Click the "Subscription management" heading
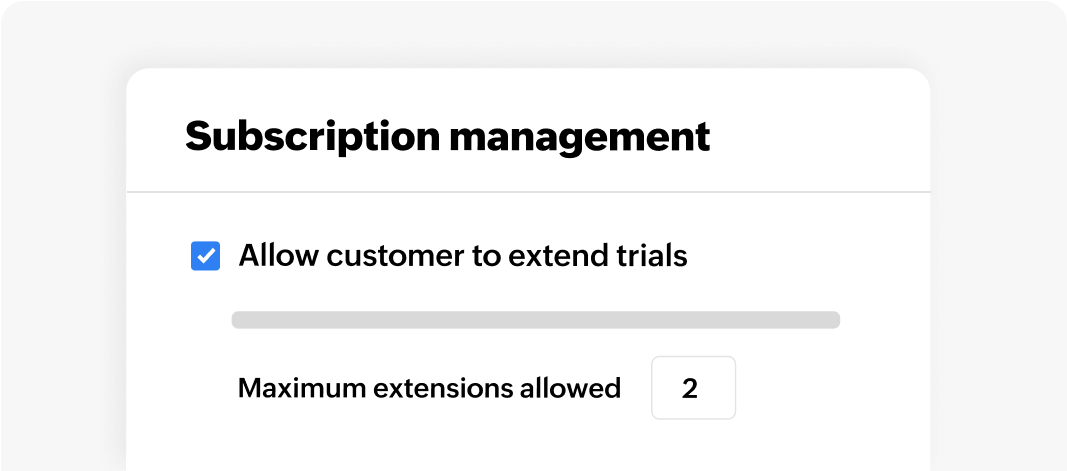The image size is (1067, 471). (x=447, y=136)
